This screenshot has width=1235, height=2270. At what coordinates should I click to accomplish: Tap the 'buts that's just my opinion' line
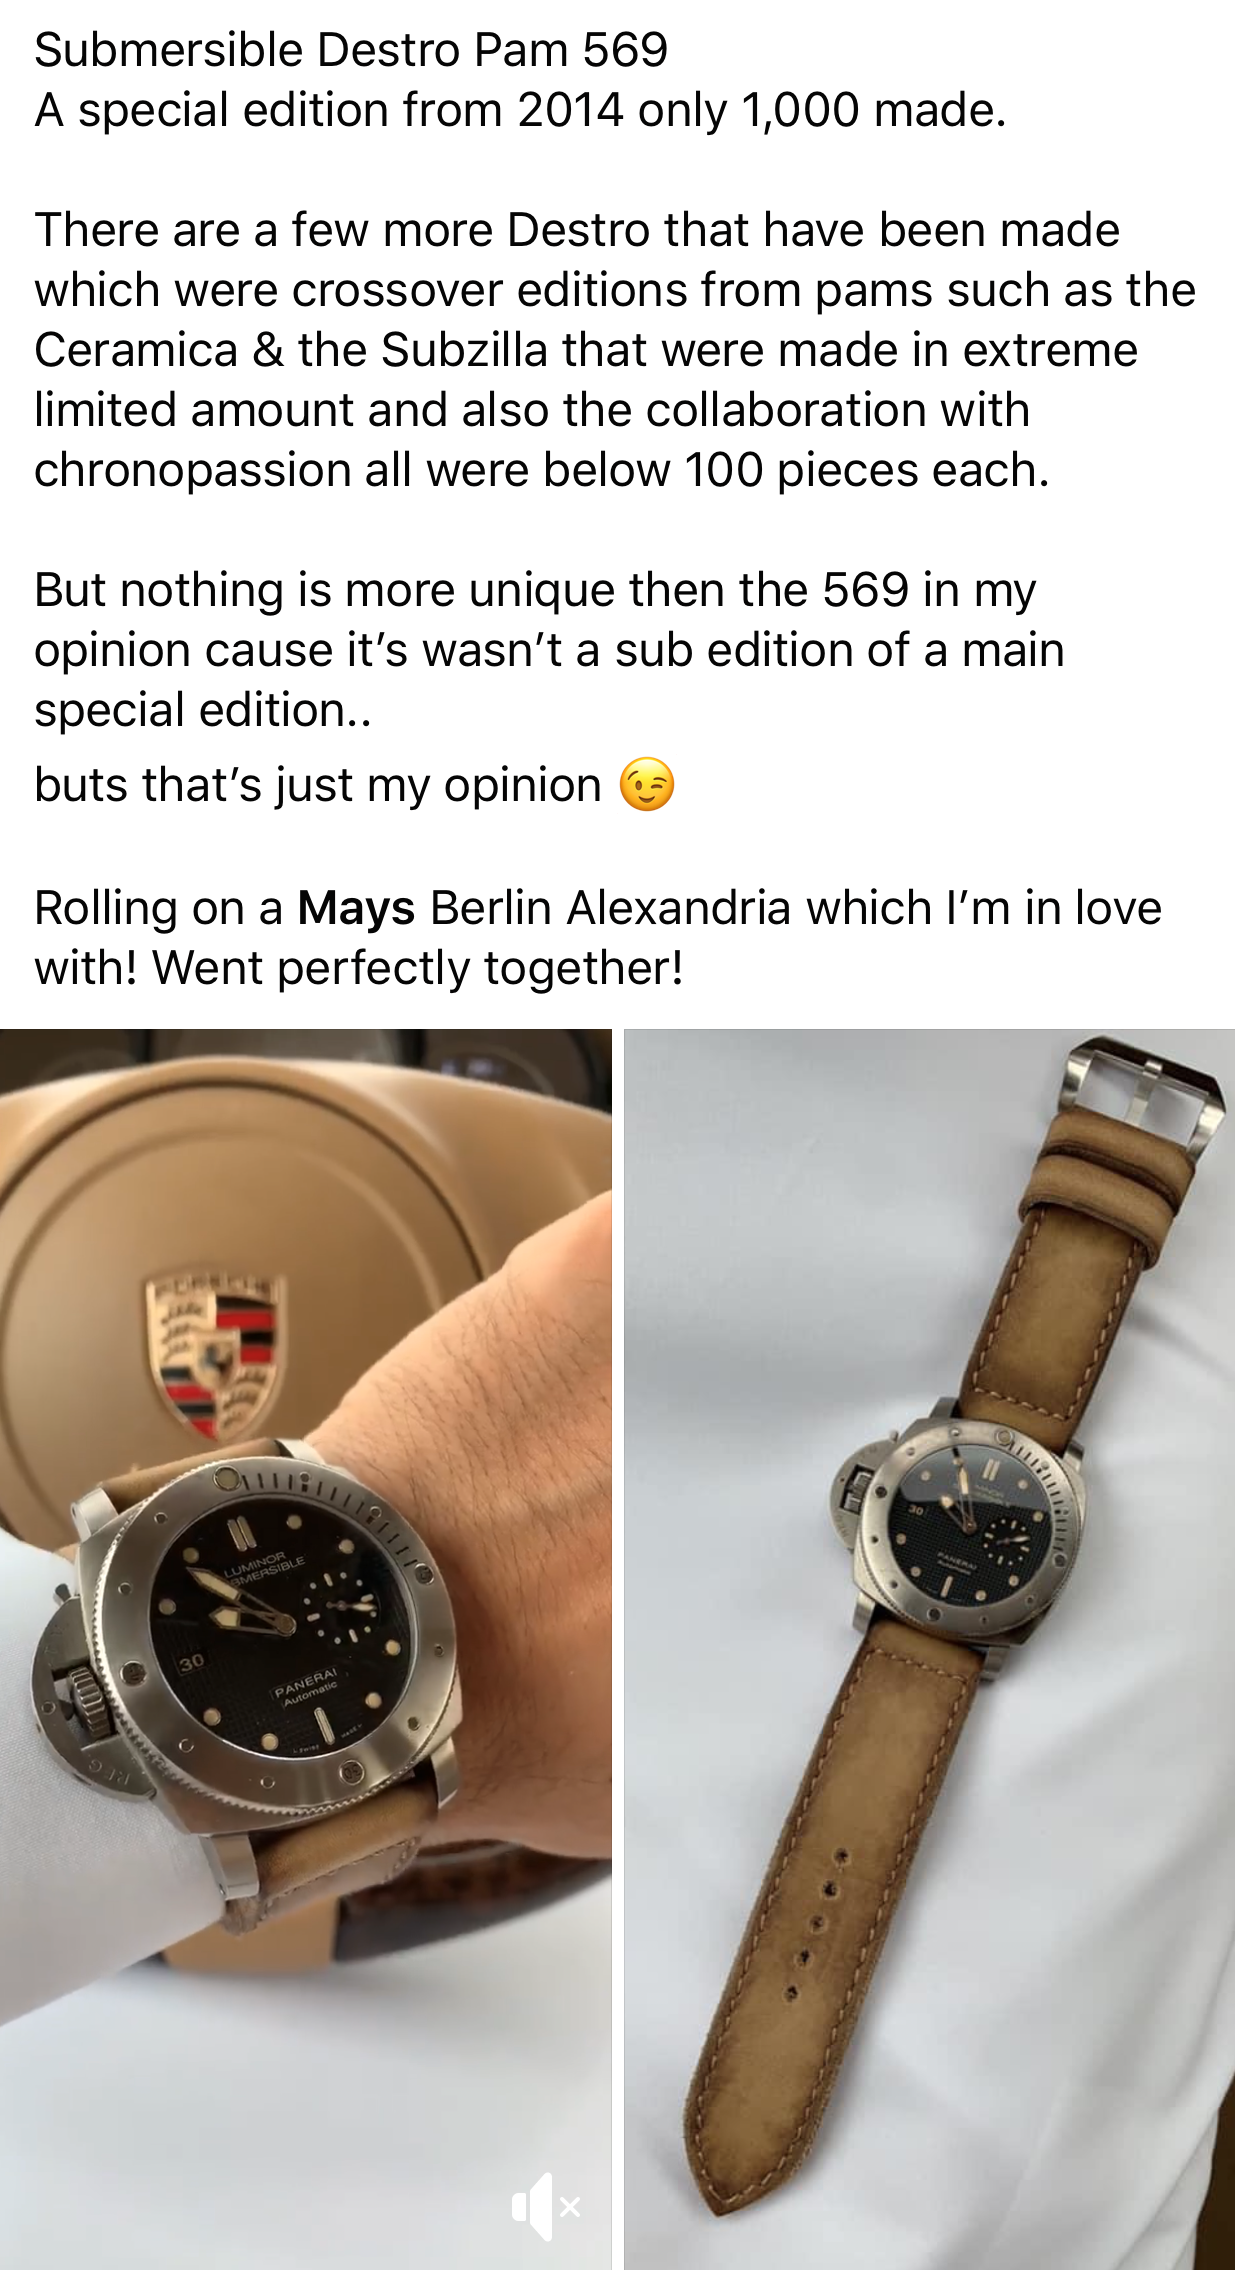317,784
